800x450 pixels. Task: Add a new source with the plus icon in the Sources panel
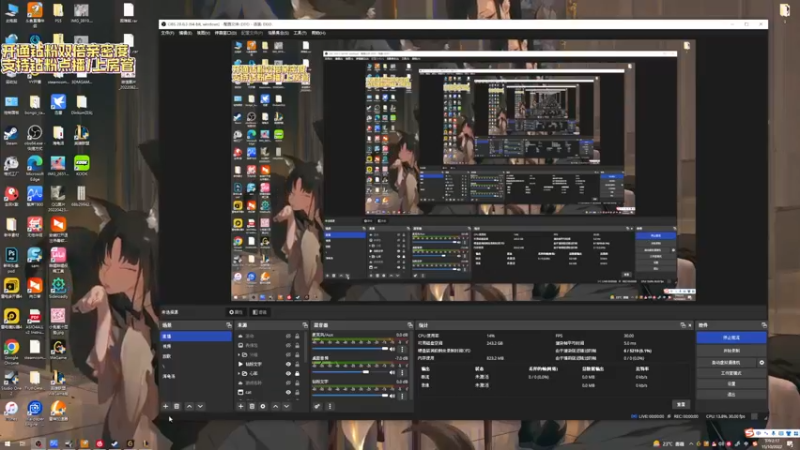click(x=241, y=407)
